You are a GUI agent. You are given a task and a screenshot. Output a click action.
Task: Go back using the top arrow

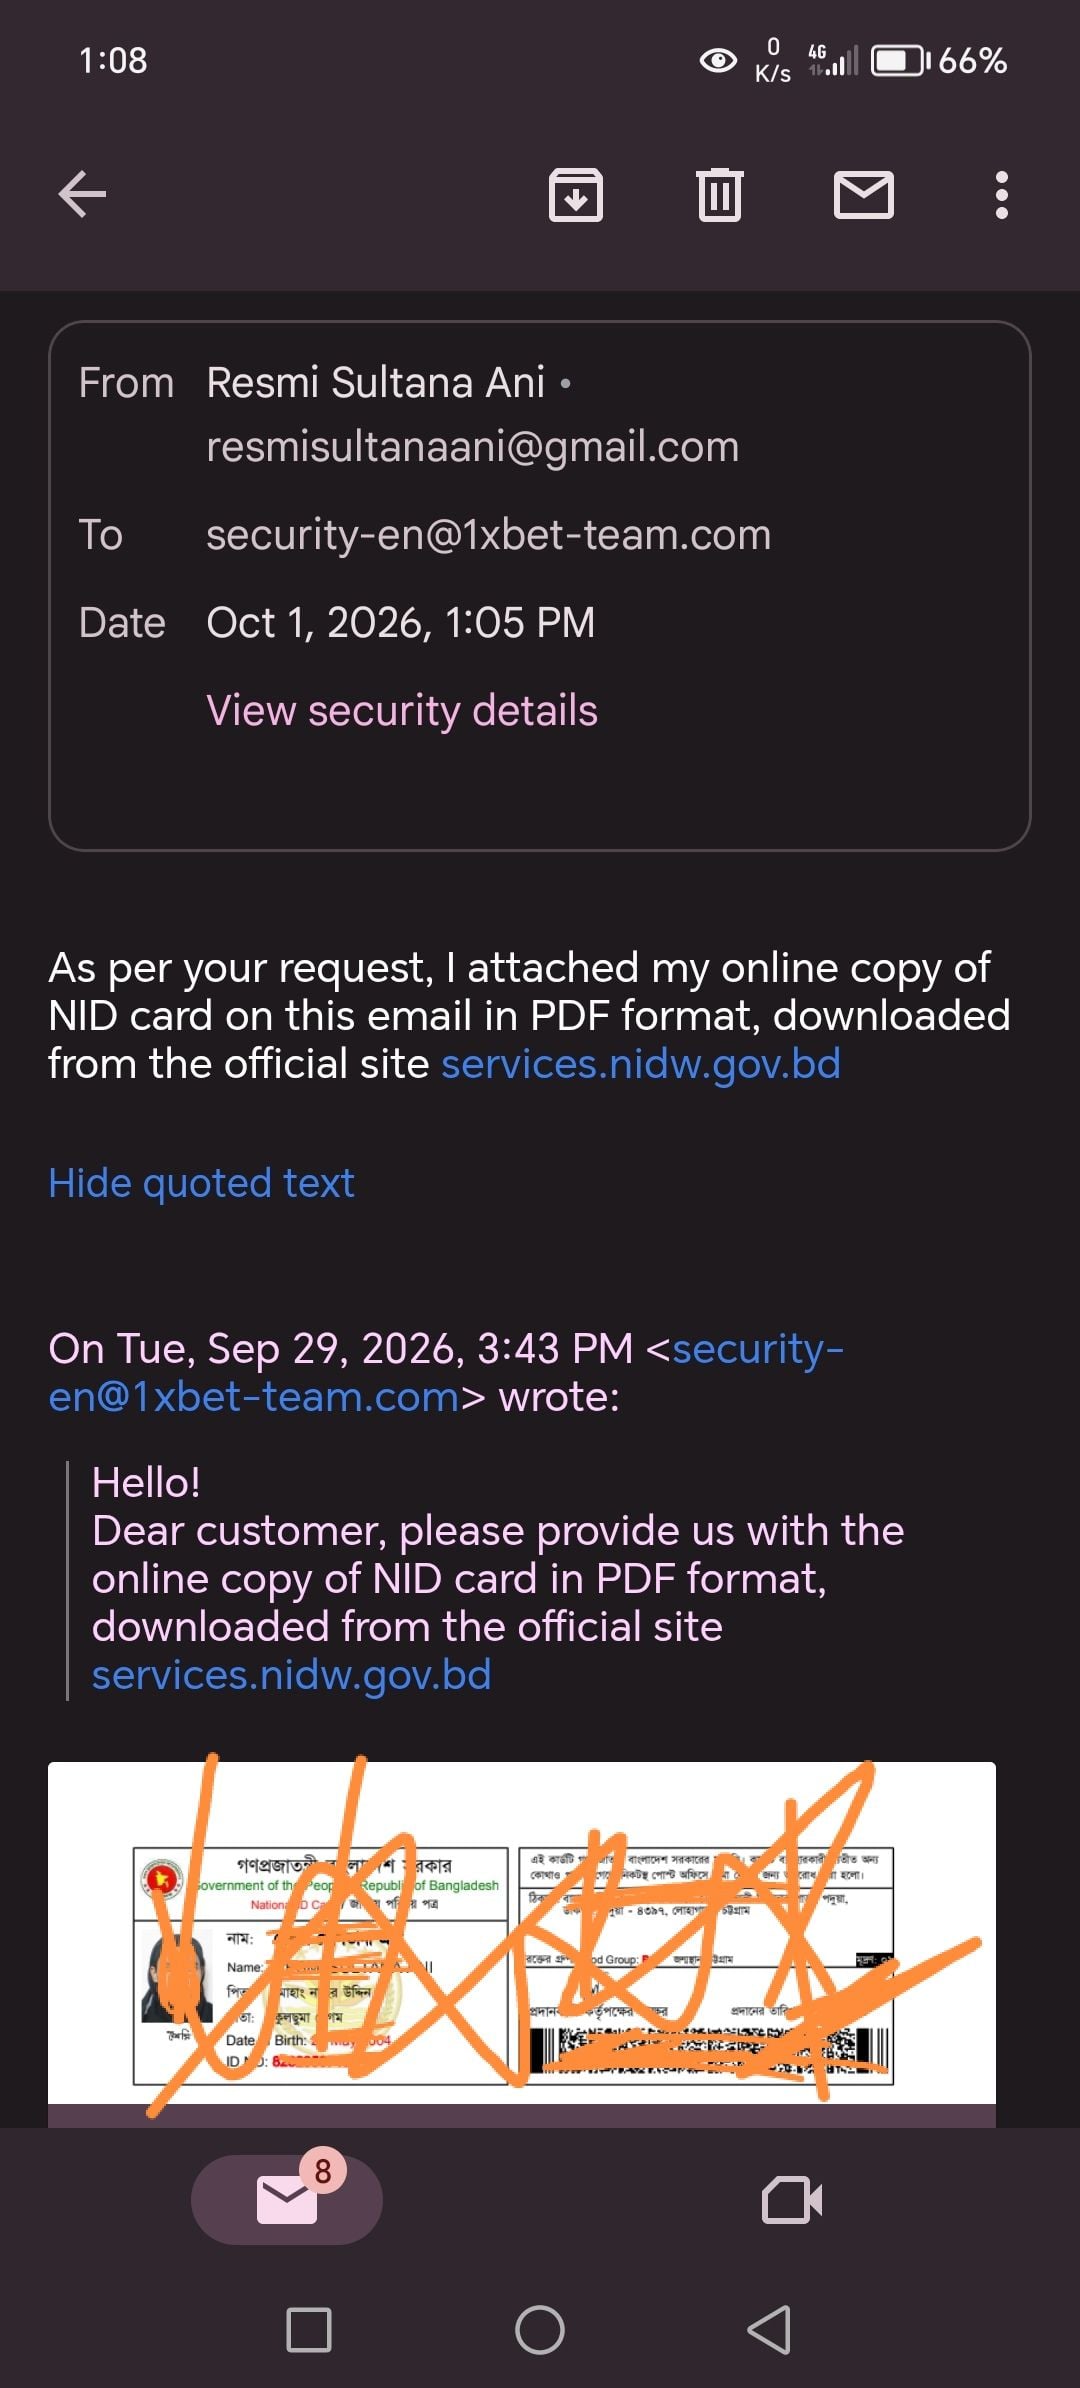(82, 194)
